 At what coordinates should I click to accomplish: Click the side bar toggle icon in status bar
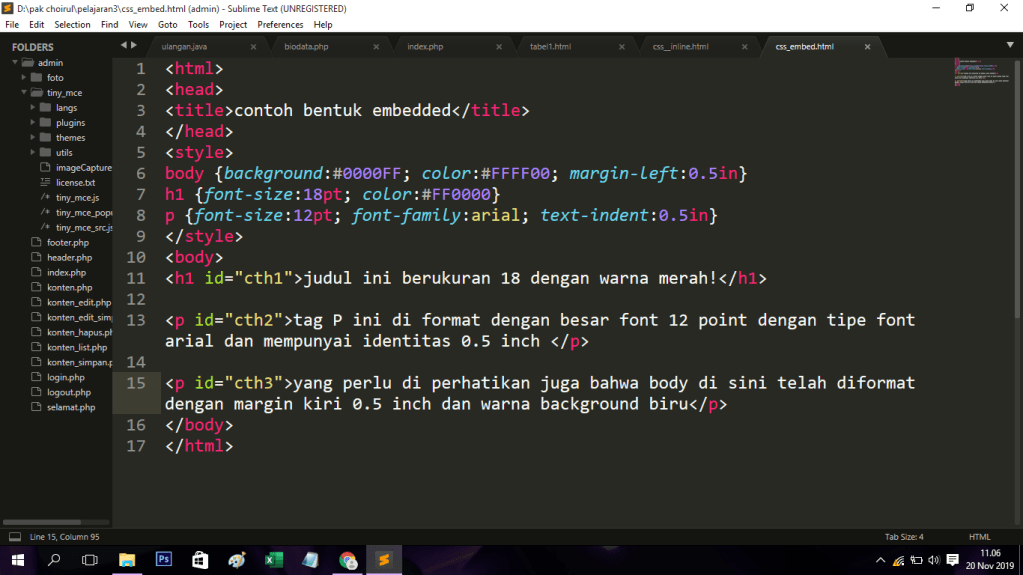14,537
